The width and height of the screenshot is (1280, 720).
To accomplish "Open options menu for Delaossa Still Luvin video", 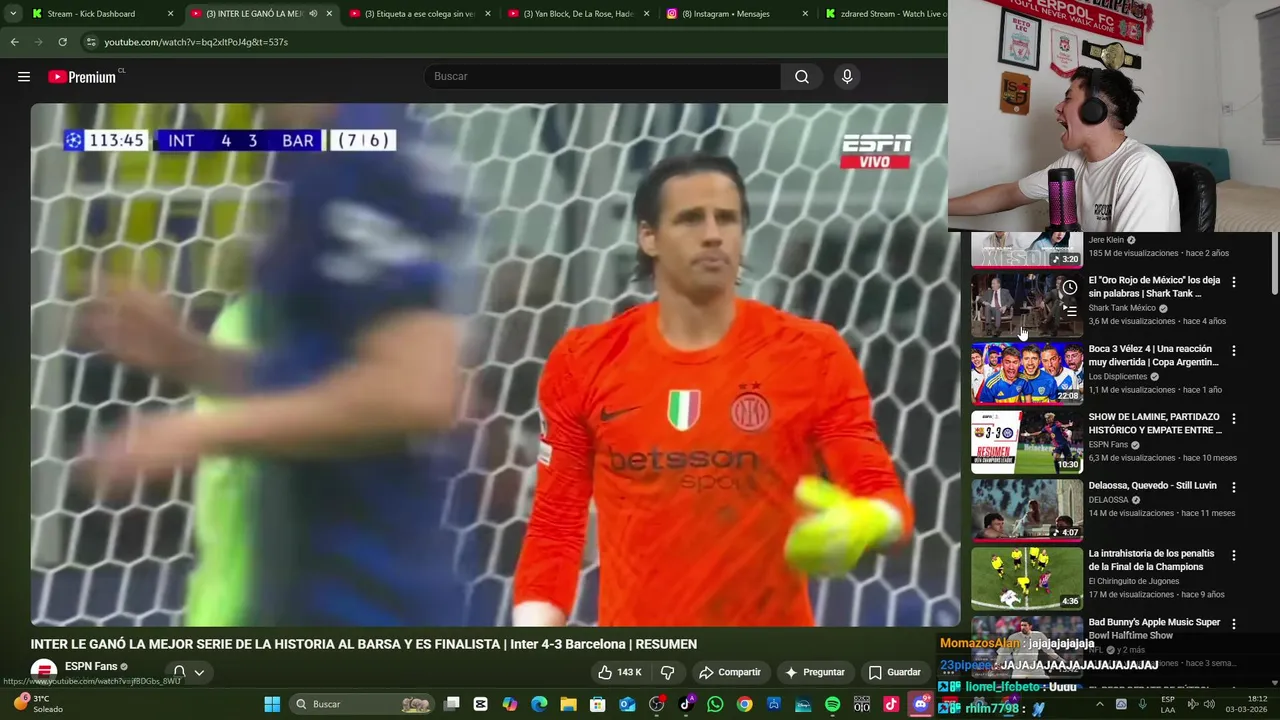I will [x=1233, y=487].
